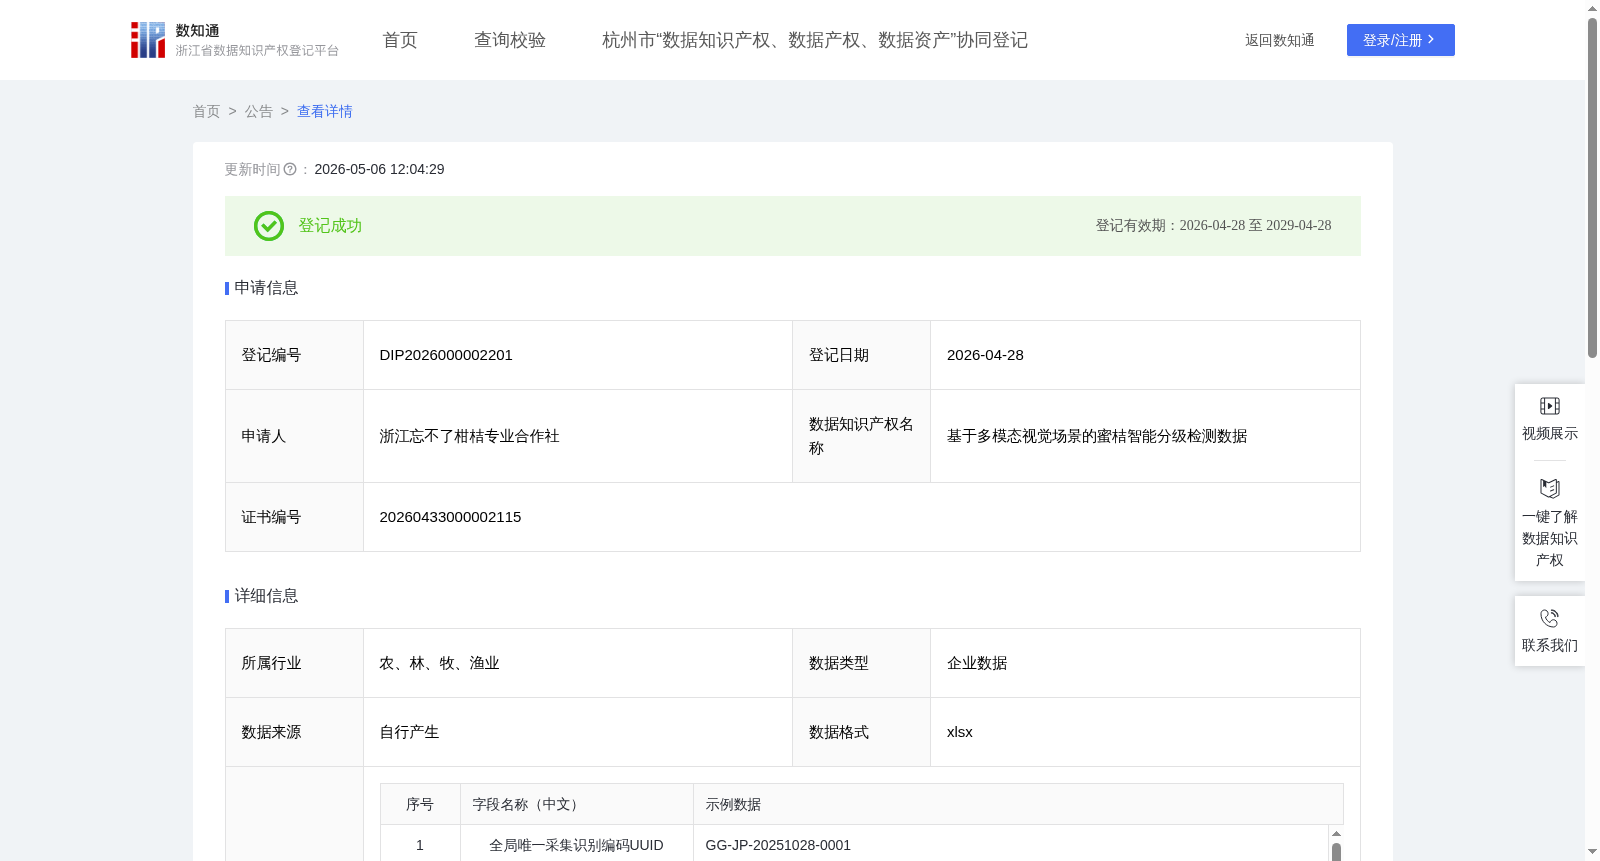Screen dimensions: 1600x861
Task: Open 一键了解数据知识产权 guide icon
Action: pos(1550,488)
